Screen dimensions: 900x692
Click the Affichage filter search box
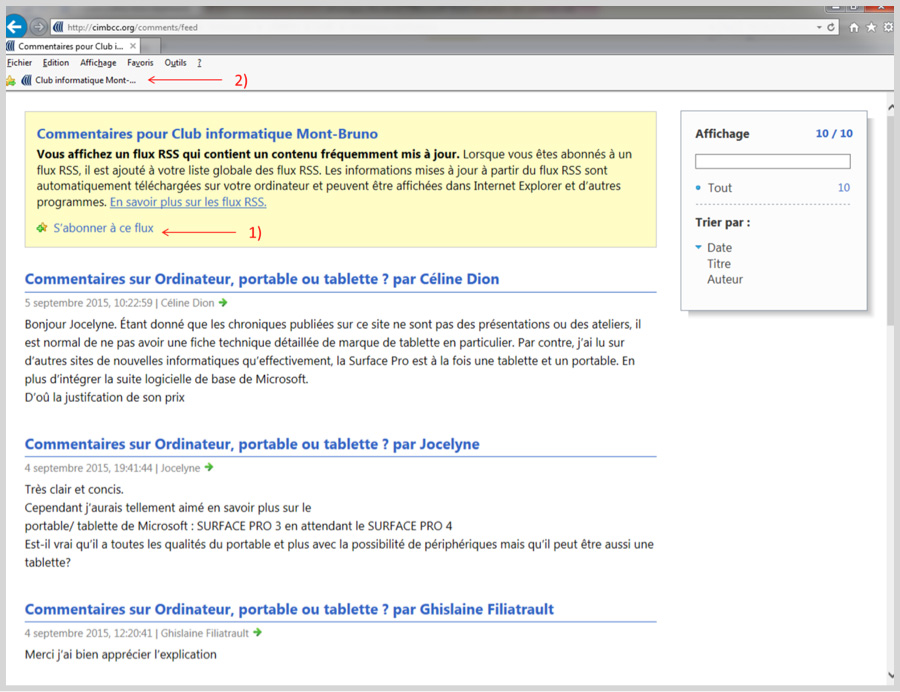point(772,161)
